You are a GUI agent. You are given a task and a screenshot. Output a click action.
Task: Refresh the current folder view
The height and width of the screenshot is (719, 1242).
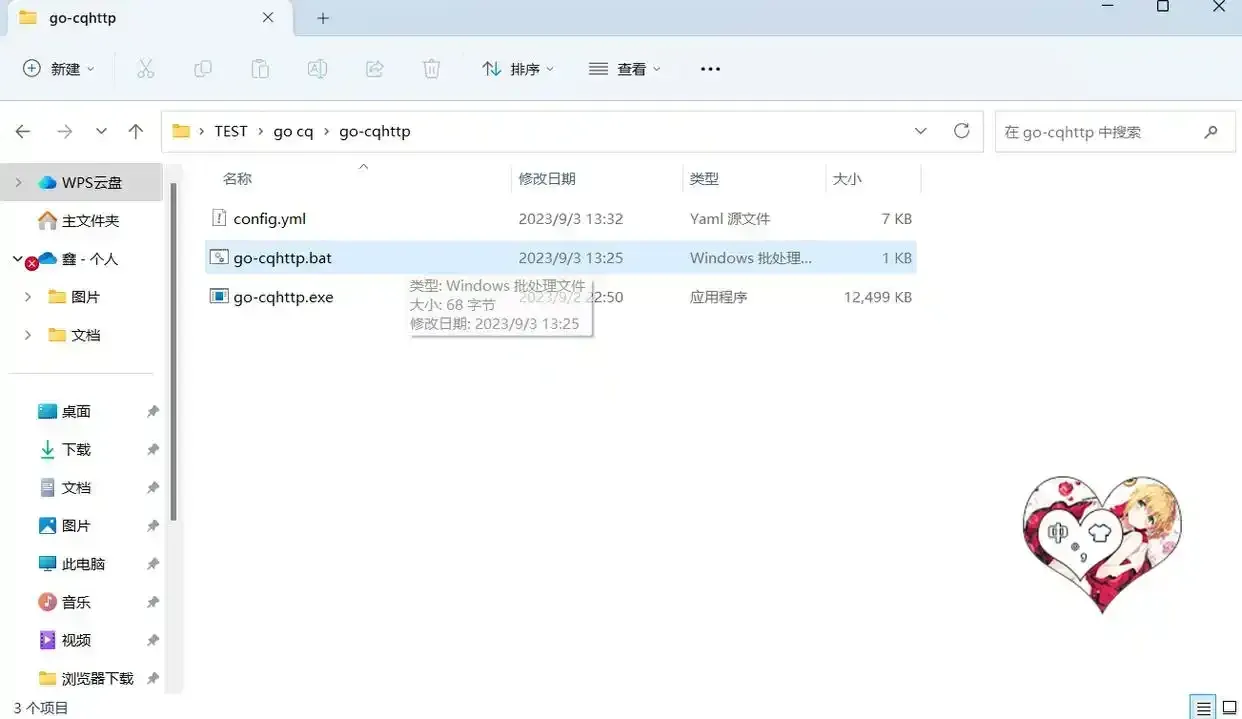tap(961, 131)
